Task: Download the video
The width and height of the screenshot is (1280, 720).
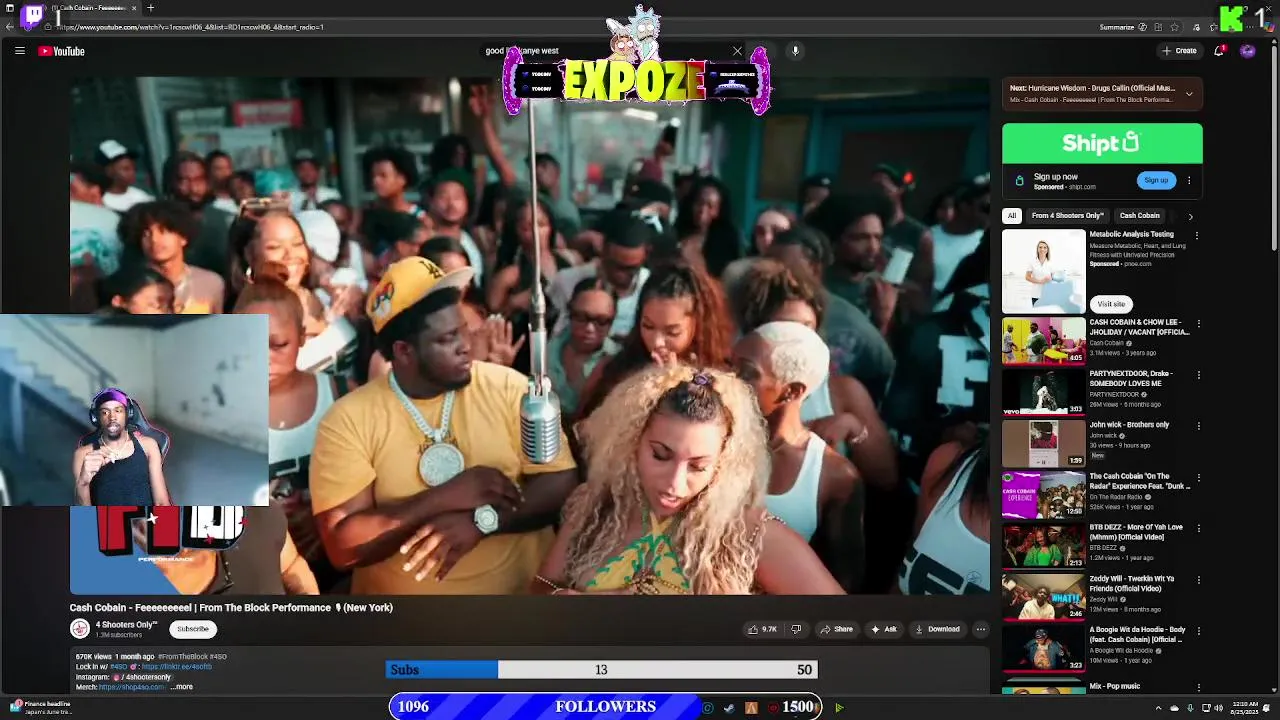Action: [x=938, y=629]
